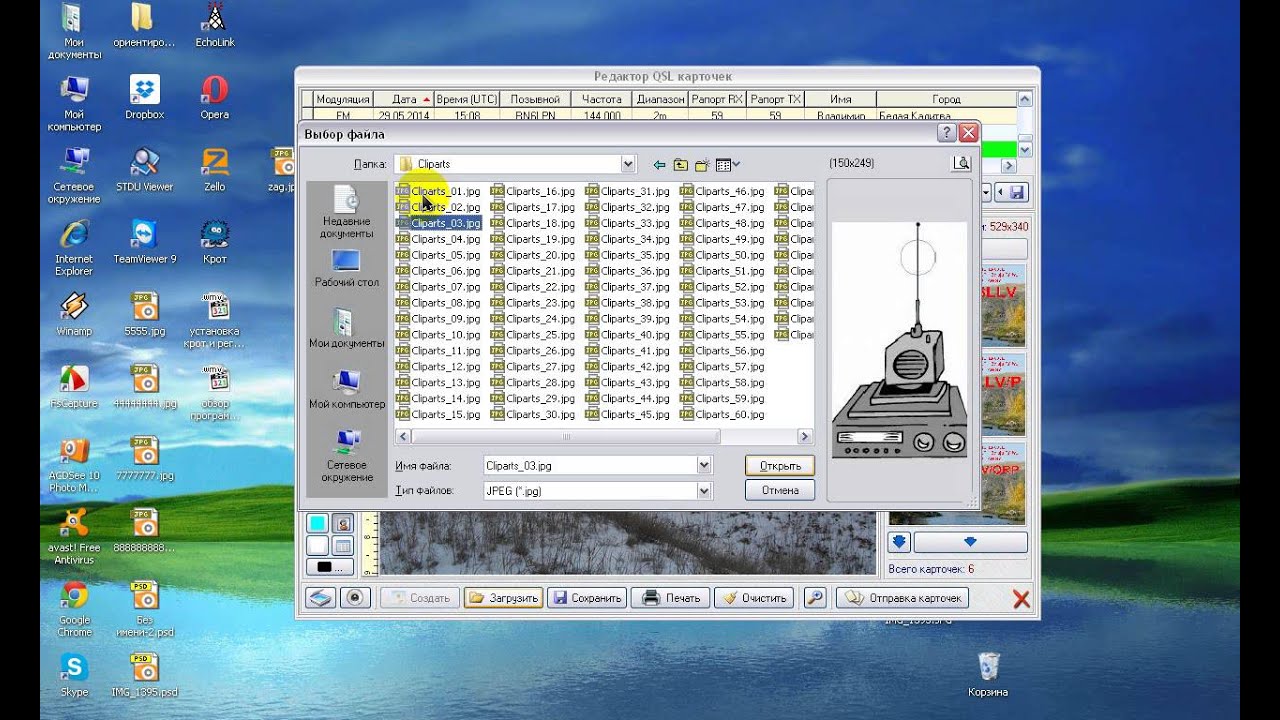This screenshot has width=1280, height=720.
Task: Click the preview magnifier icon in dialog
Action: coord(961,163)
